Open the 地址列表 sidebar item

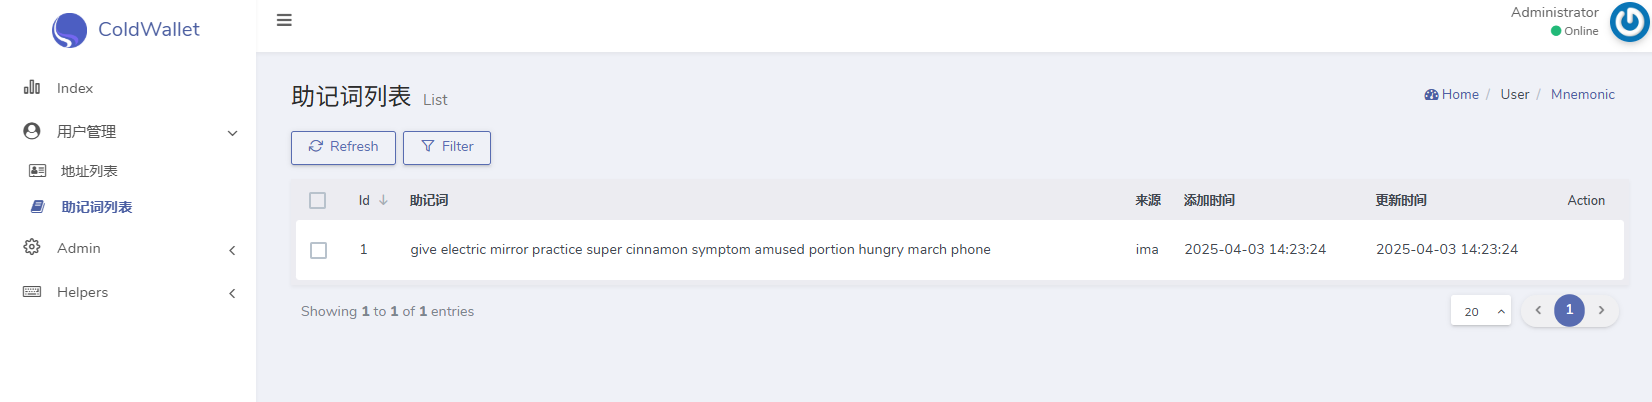pyautogui.click(x=89, y=171)
